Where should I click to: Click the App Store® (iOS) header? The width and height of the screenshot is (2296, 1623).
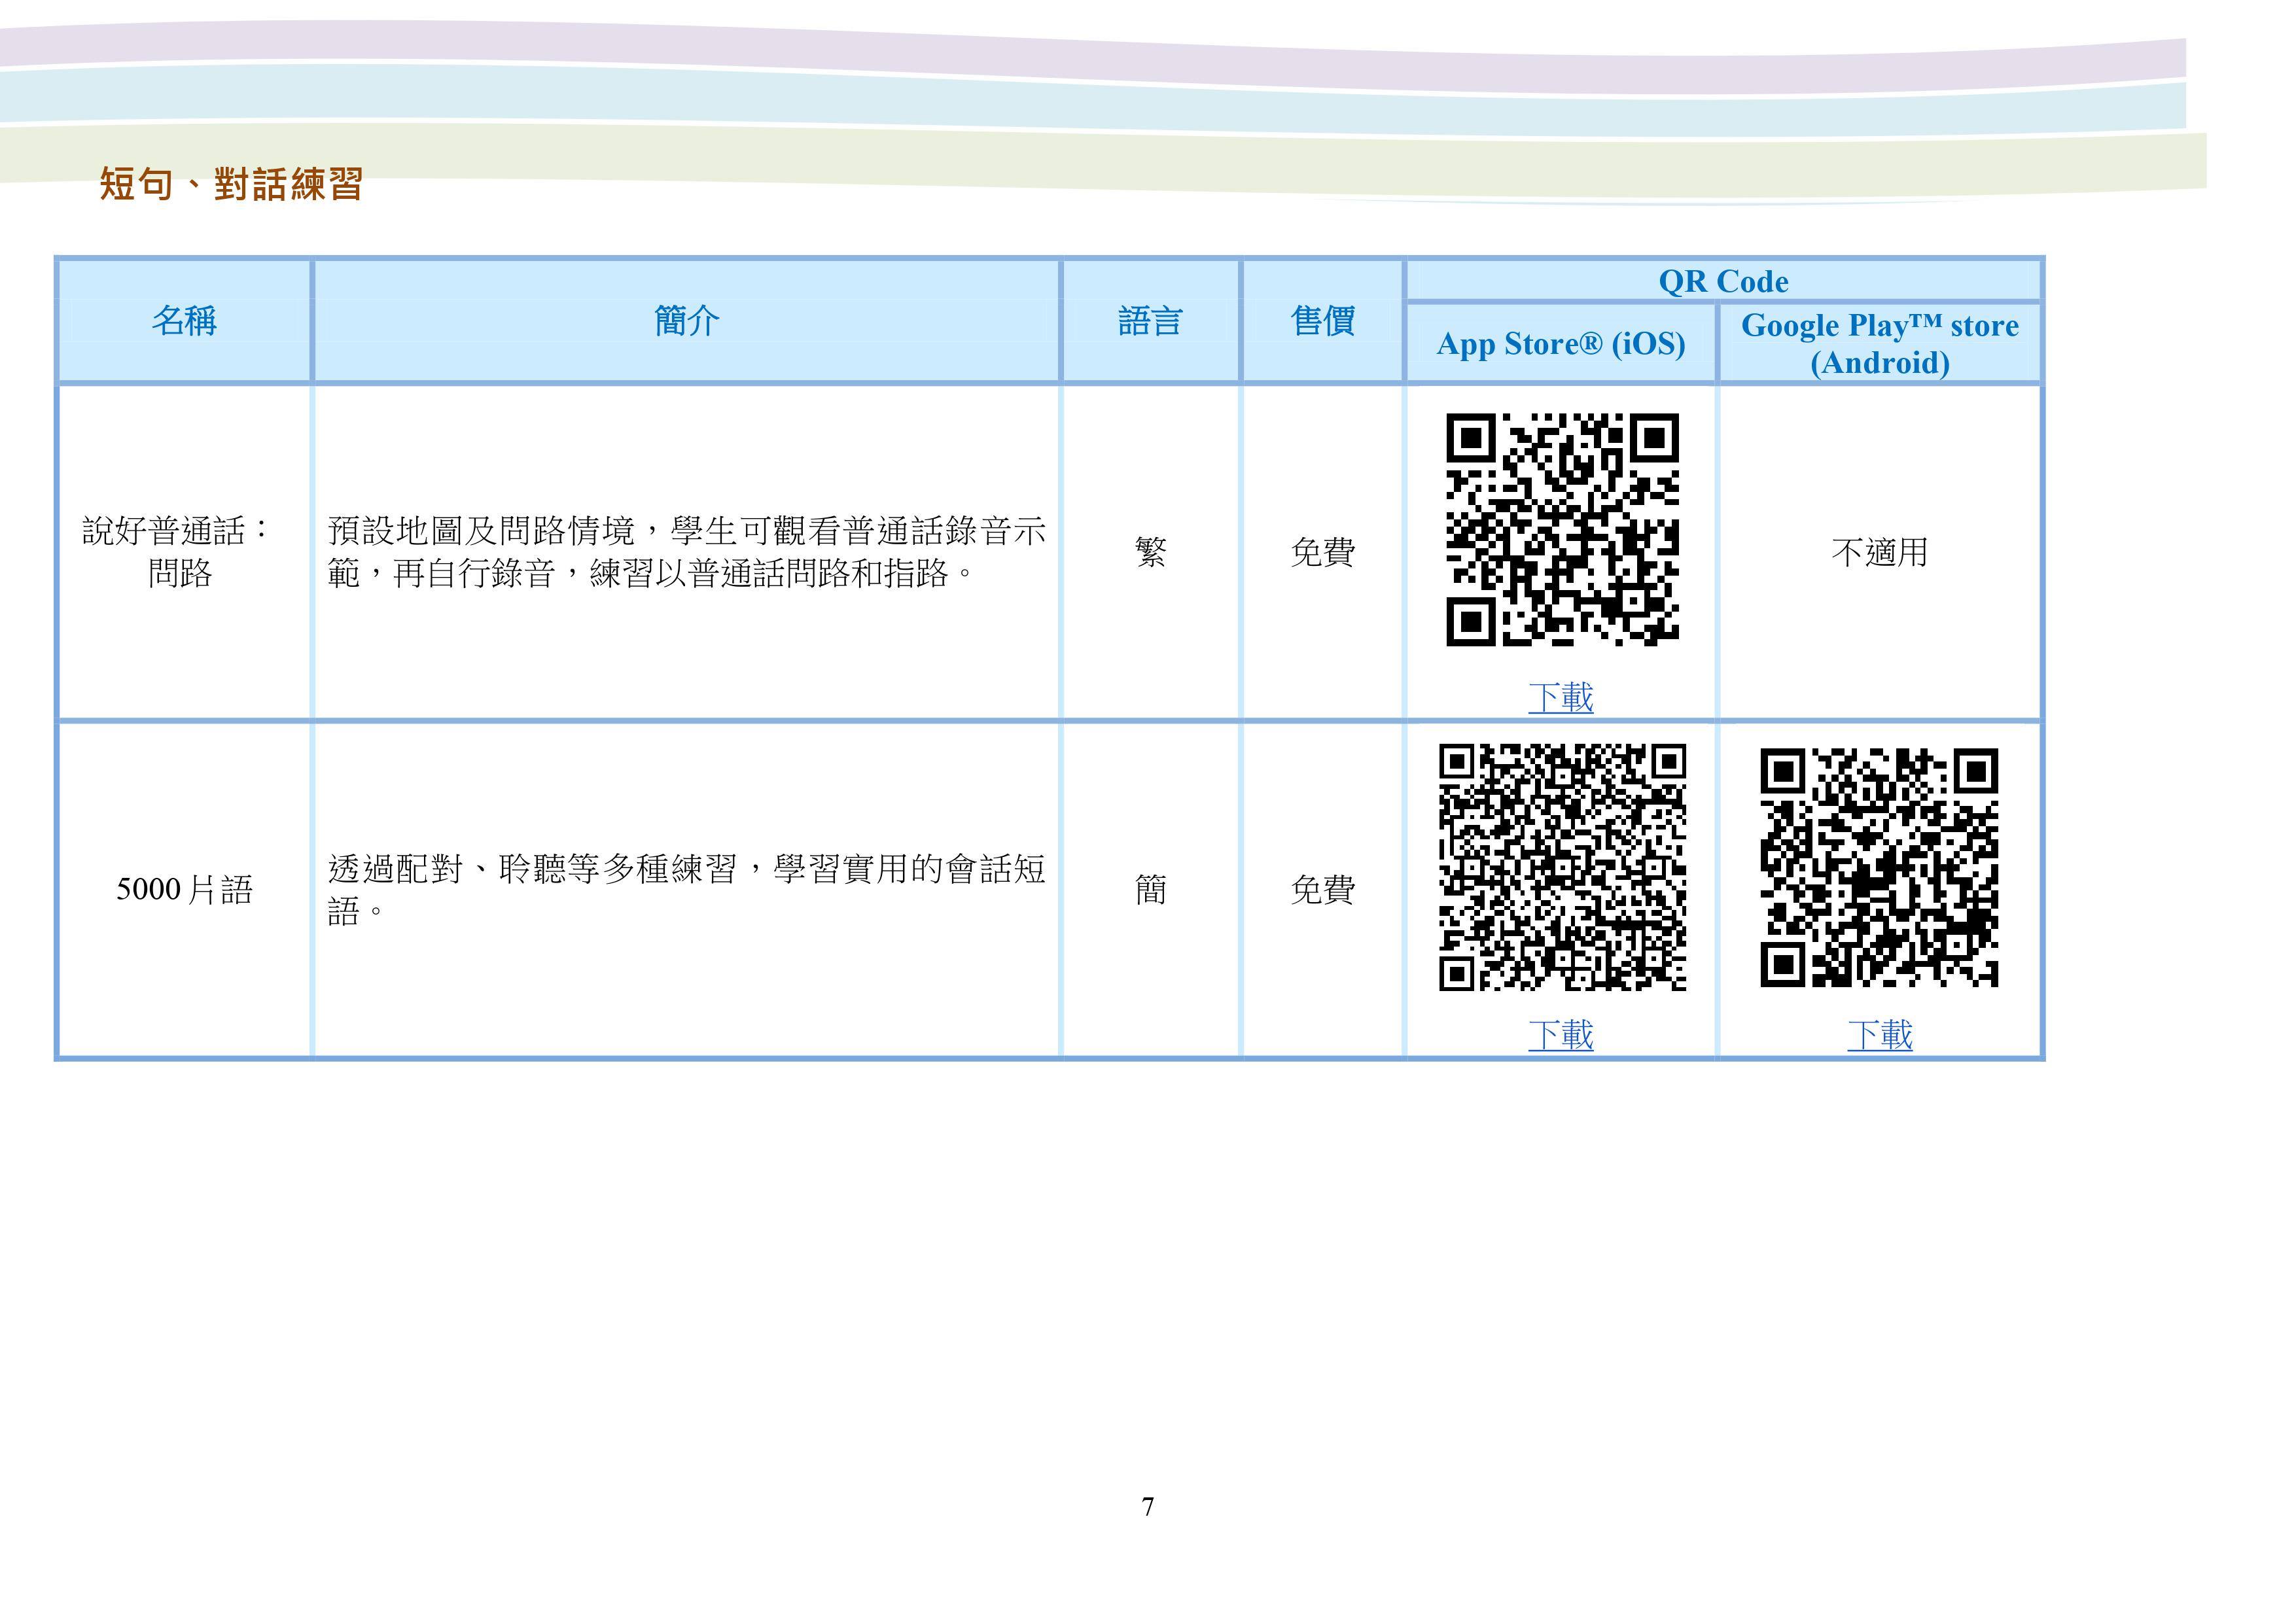click(1560, 344)
